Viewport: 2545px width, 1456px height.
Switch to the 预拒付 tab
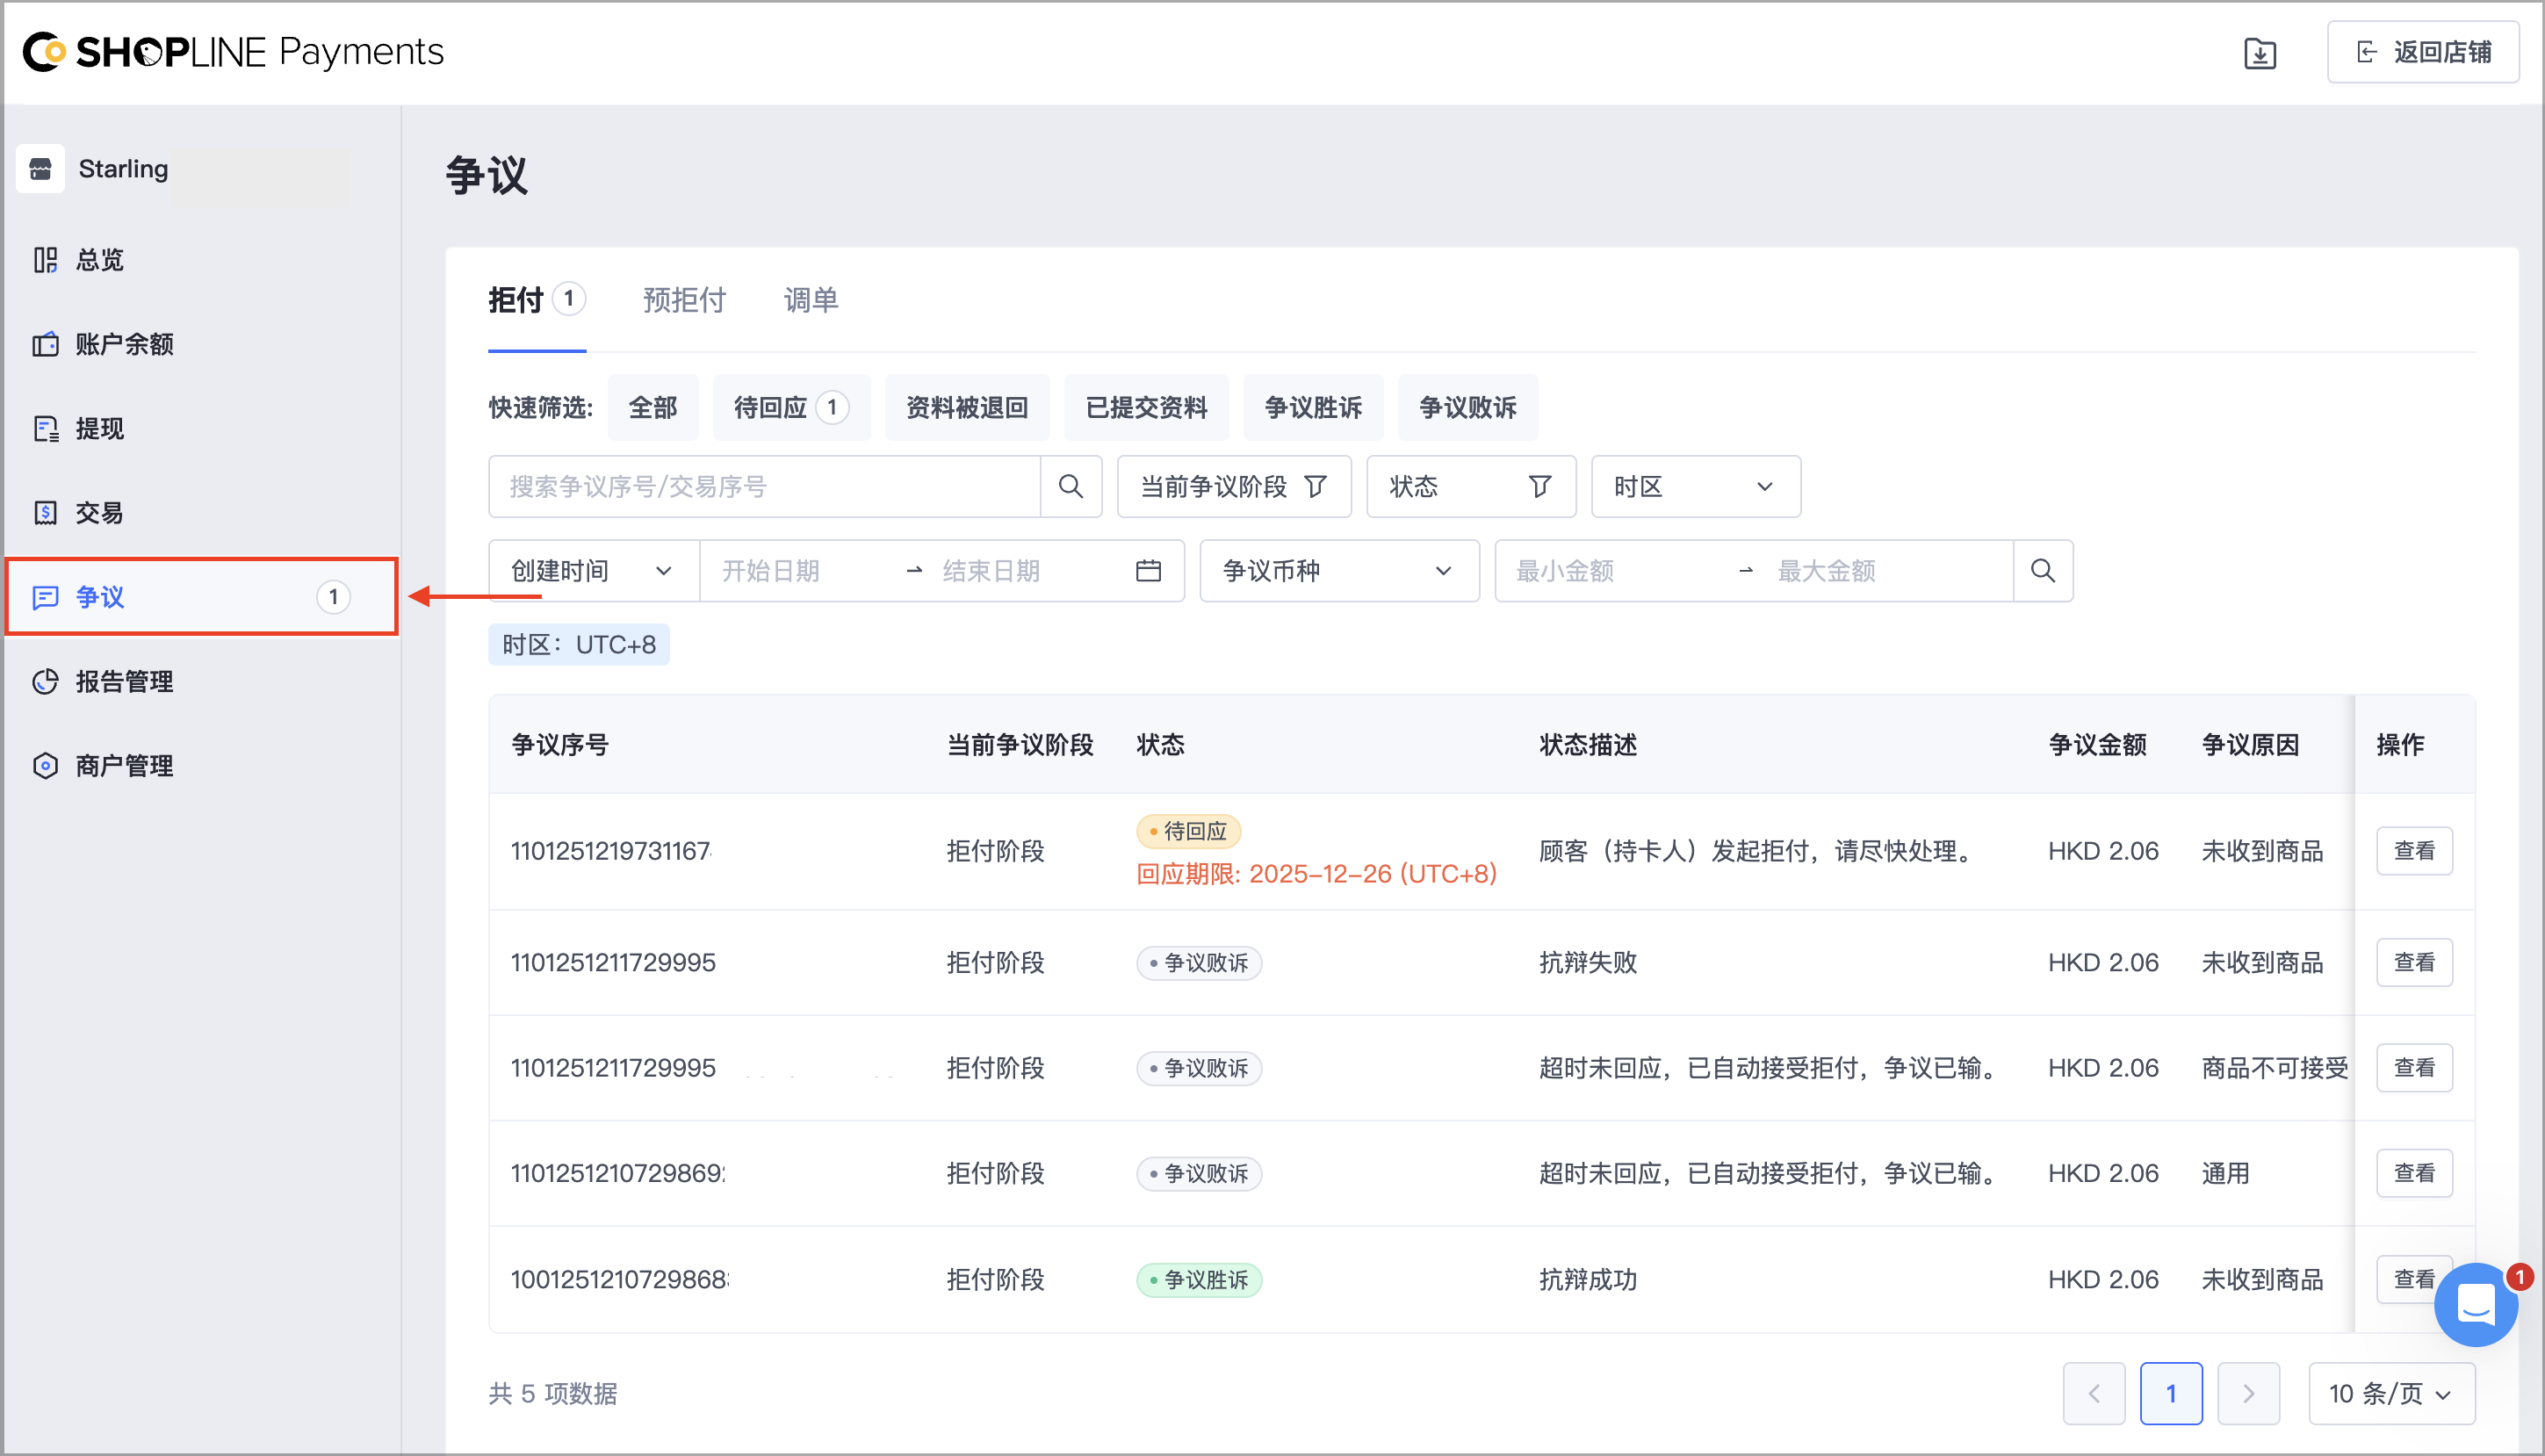click(x=684, y=300)
